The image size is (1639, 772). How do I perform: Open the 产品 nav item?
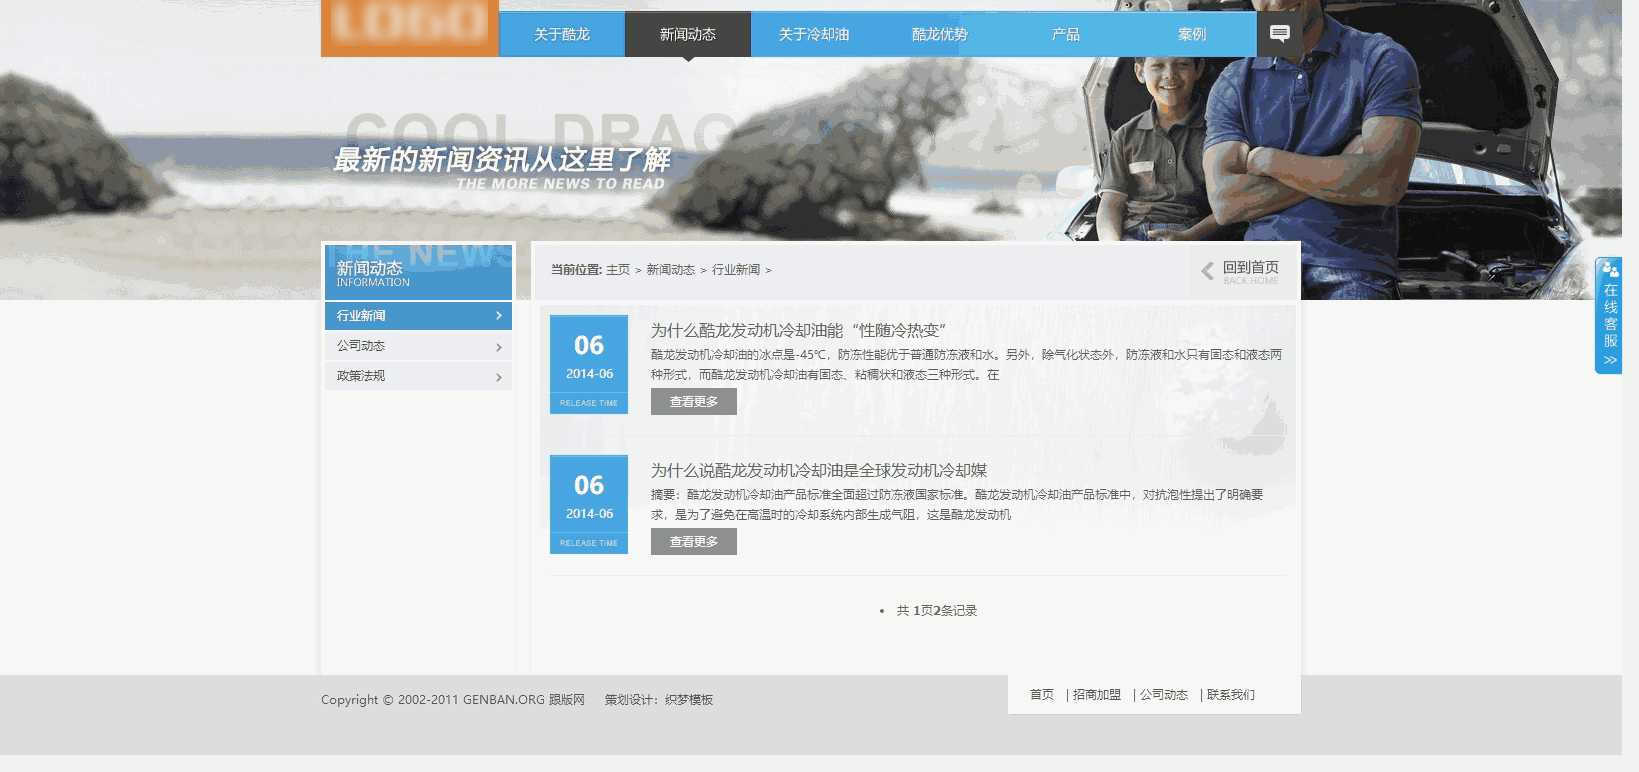tap(1066, 34)
